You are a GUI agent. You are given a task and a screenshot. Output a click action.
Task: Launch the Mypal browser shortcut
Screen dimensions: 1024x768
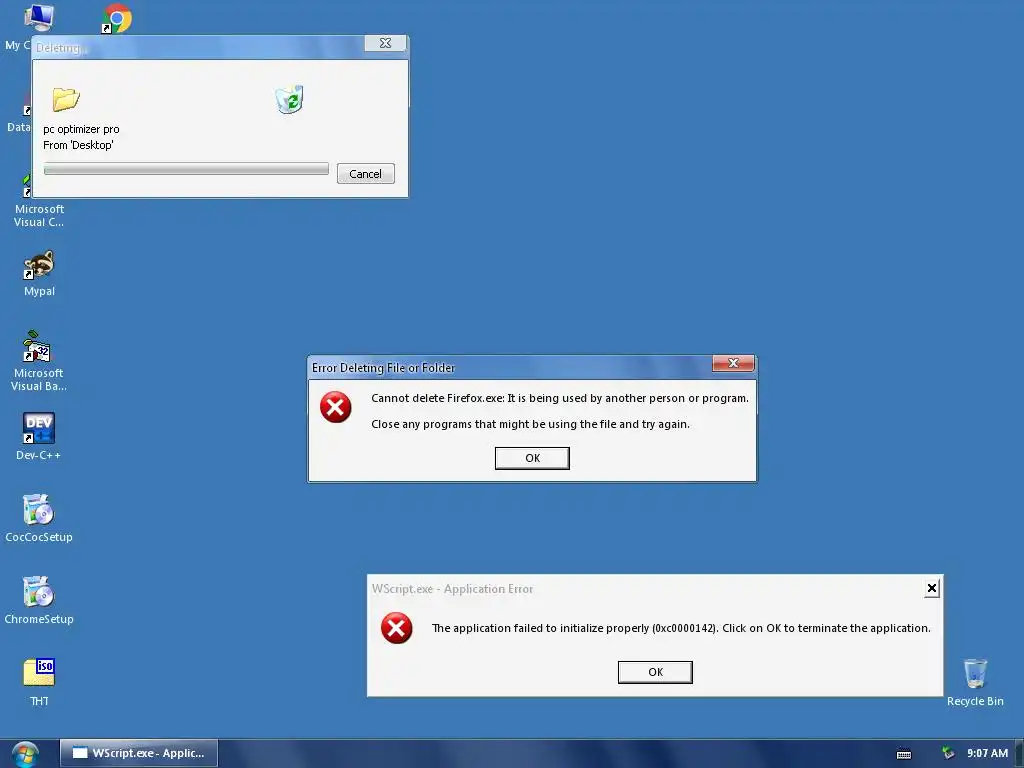pyautogui.click(x=39, y=265)
